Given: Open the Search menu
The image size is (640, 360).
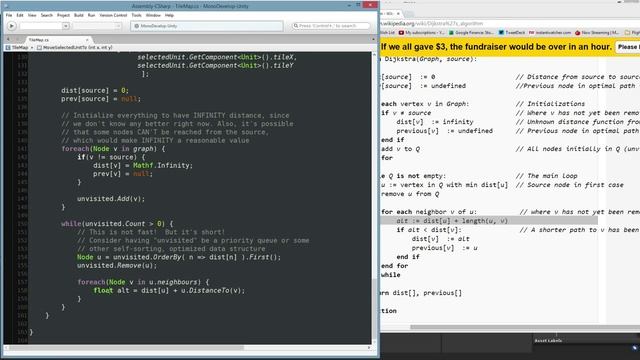Looking at the screenshot, I should (47, 15).
